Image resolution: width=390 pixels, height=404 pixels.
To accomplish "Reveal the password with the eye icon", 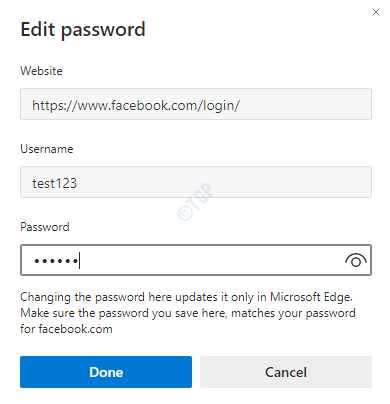I will click(356, 260).
